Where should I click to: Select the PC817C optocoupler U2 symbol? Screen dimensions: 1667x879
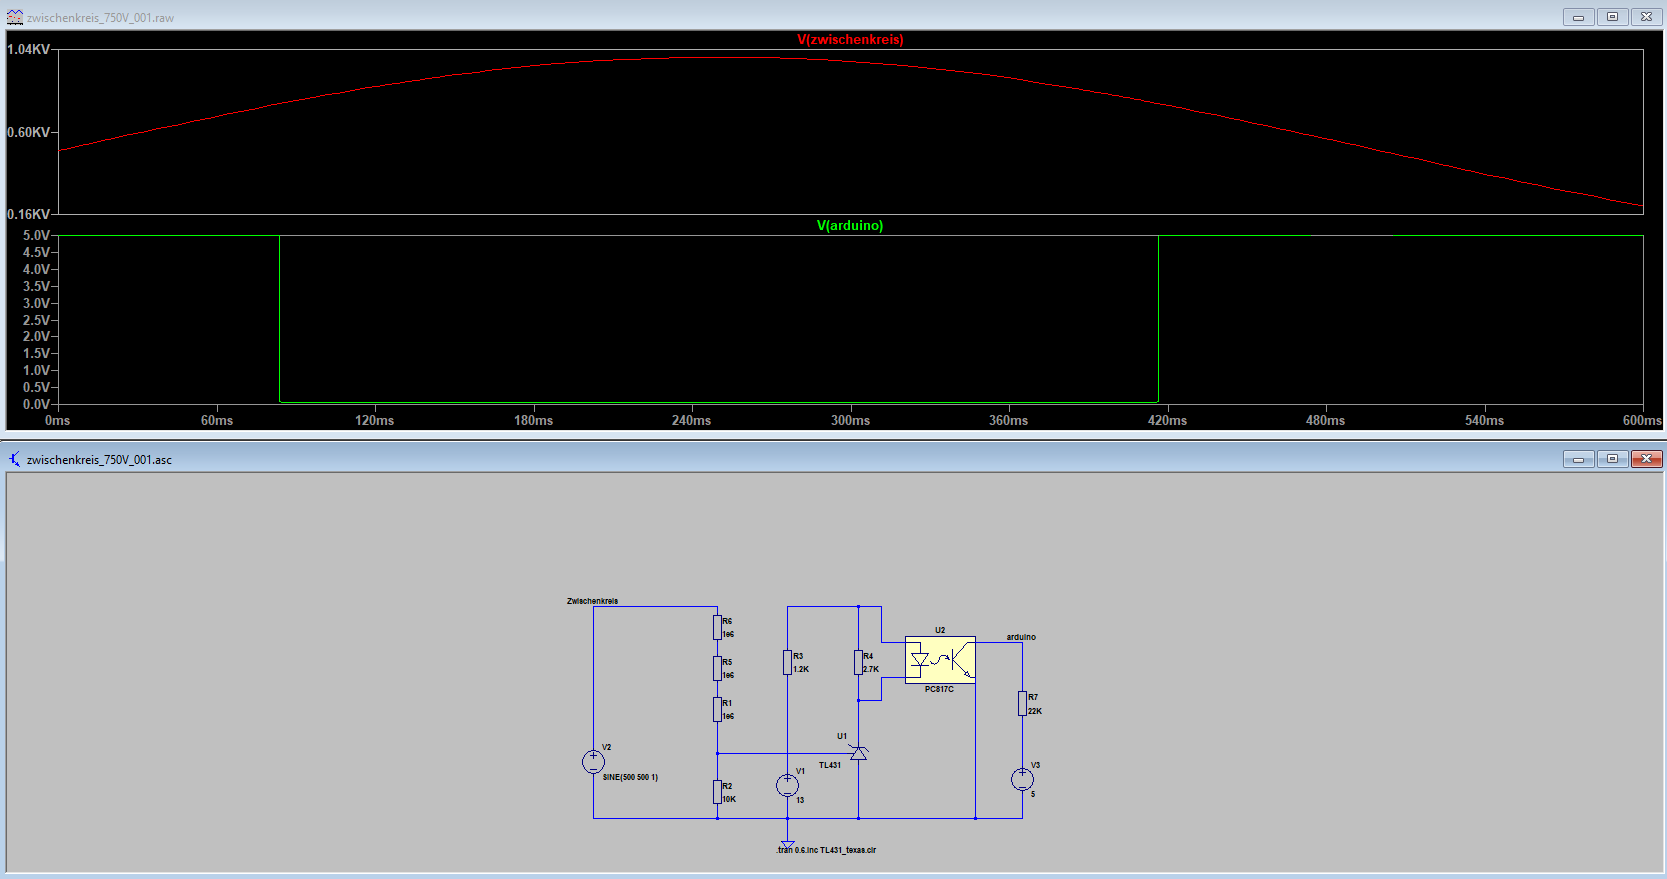(940, 660)
